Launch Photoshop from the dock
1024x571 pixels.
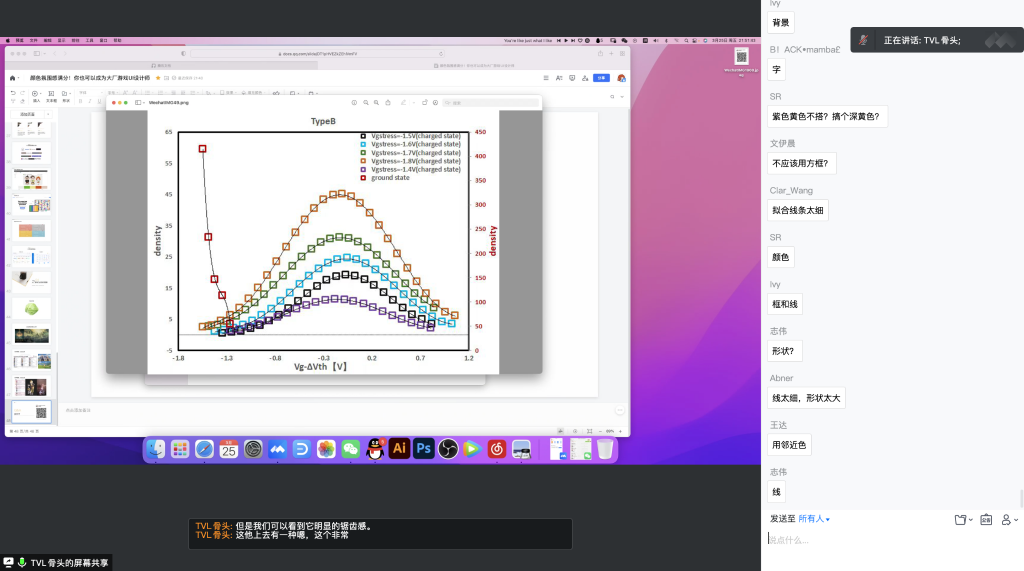coord(423,449)
